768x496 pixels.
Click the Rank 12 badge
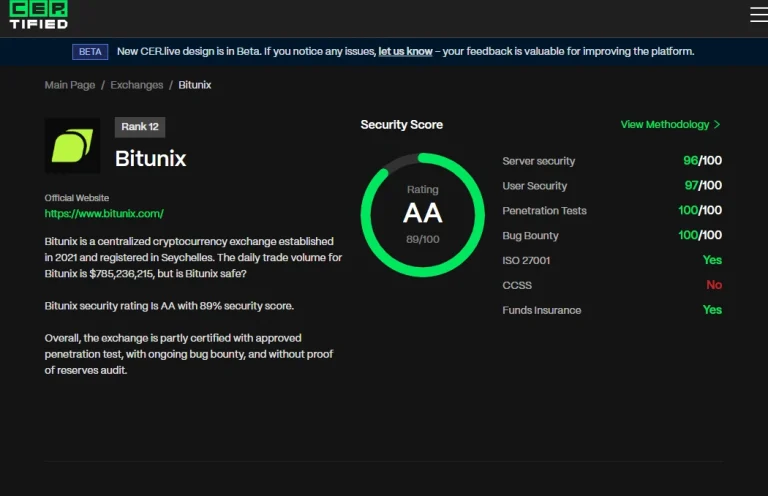coord(140,127)
